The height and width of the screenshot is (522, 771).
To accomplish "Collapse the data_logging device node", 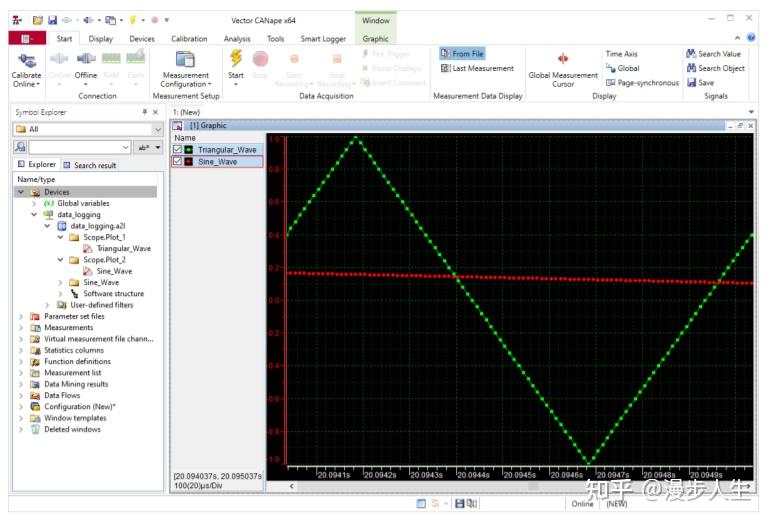I will click(x=34, y=214).
